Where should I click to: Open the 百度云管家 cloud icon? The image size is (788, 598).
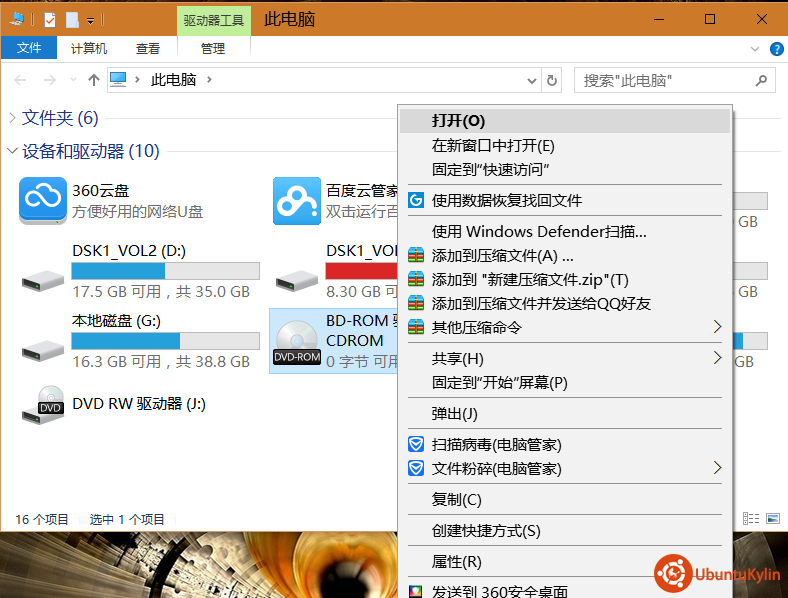click(296, 201)
